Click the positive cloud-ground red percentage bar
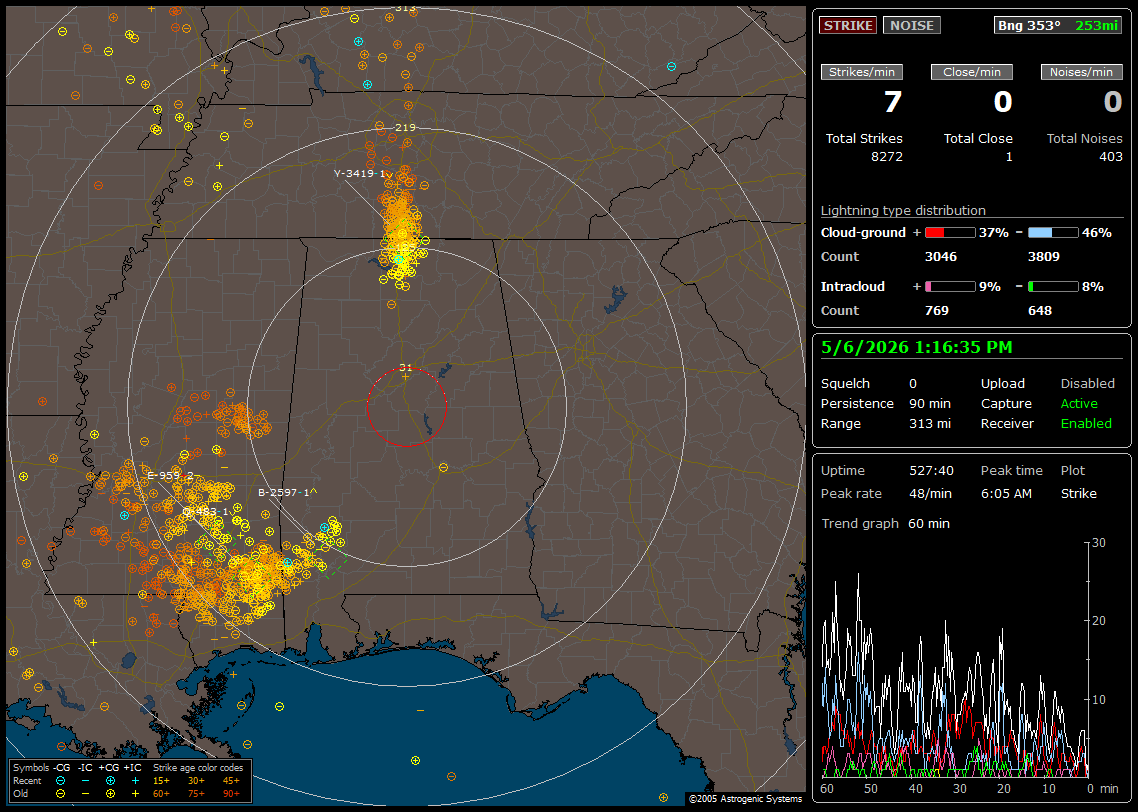The height and width of the screenshot is (812, 1138). 950,233
